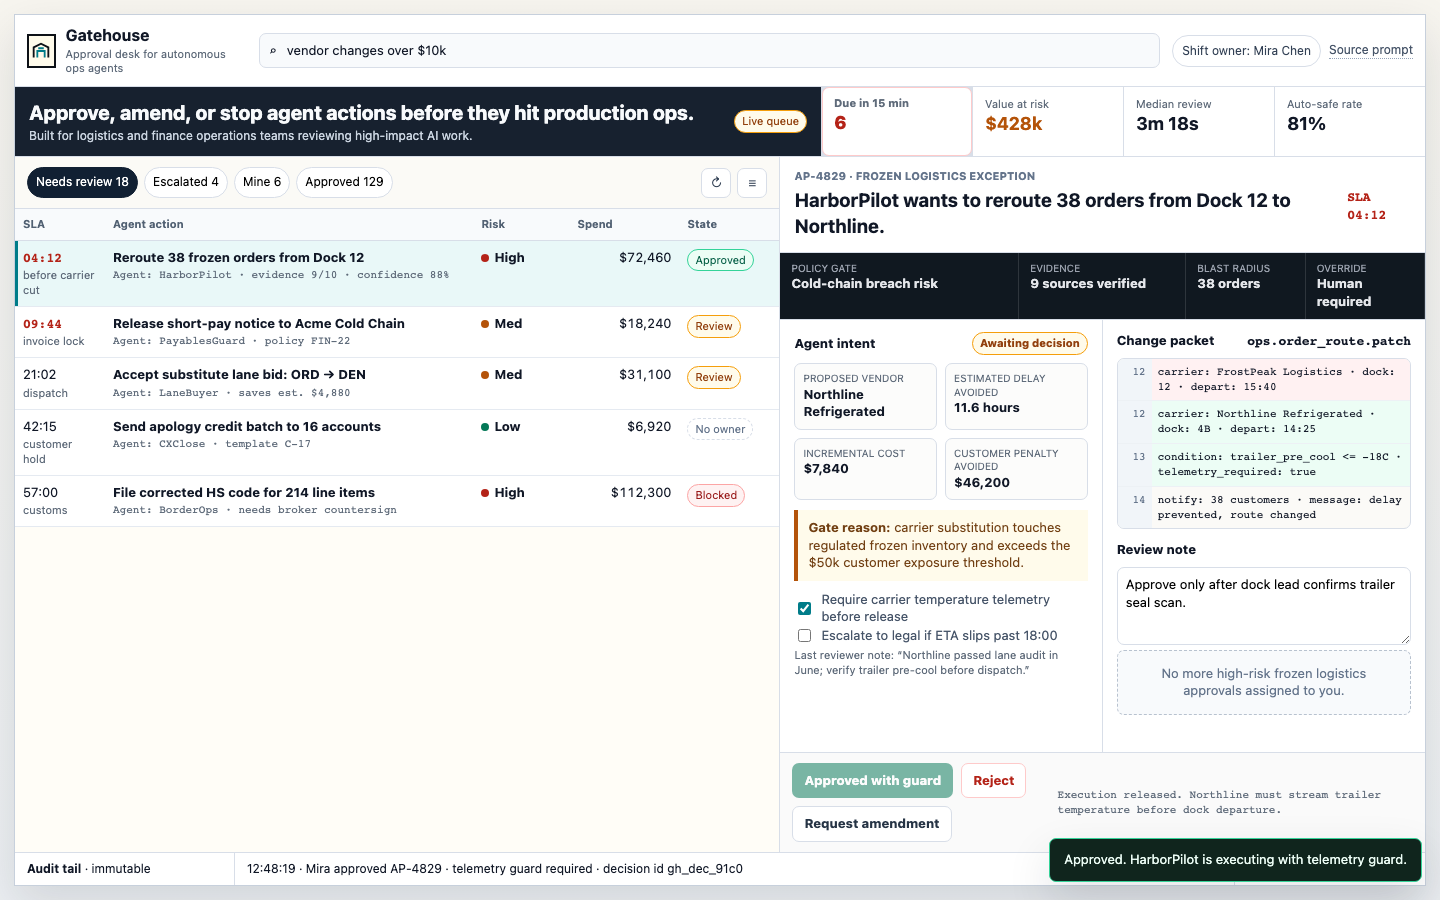Viewport: 1440px width, 900px height.
Task: Click into the Review note textarea
Action: (x=1263, y=606)
